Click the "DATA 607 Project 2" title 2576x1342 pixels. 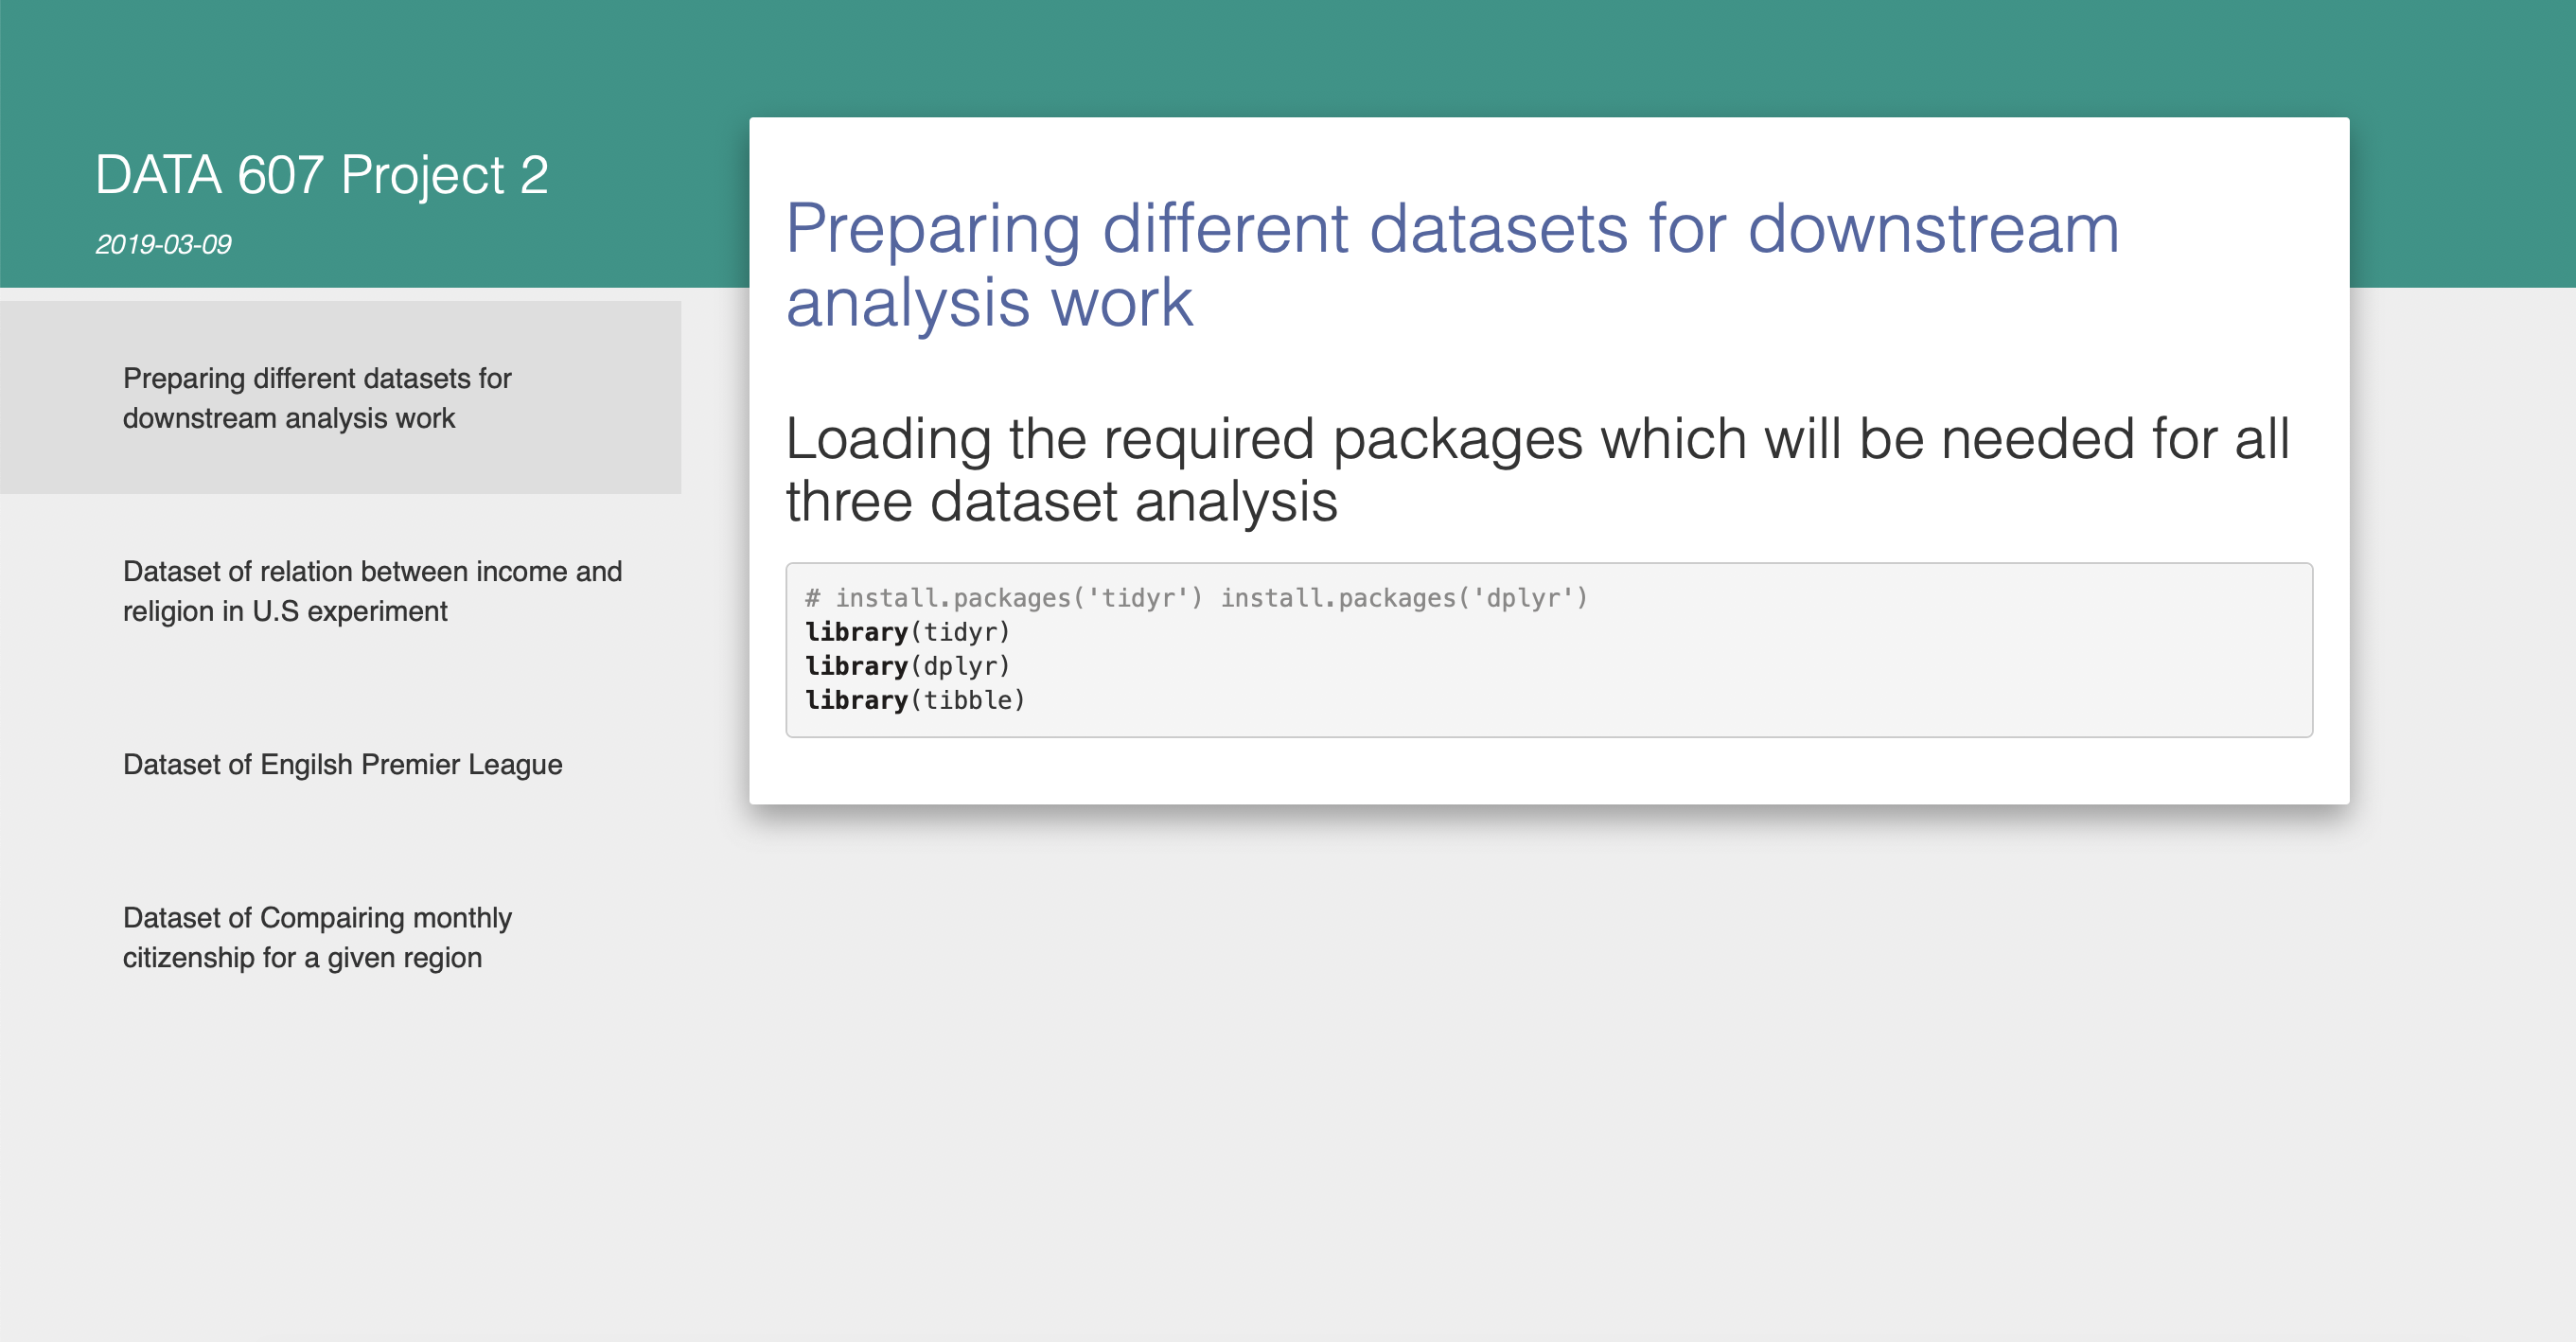pyautogui.click(x=323, y=177)
